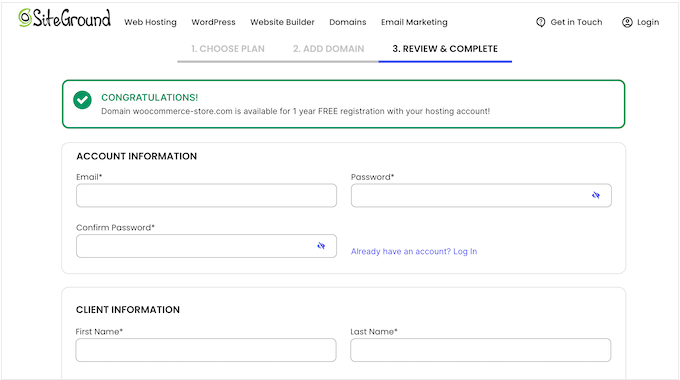The image size is (680, 380).
Task: Open the Website Builder menu
Action: coord(282,22)
